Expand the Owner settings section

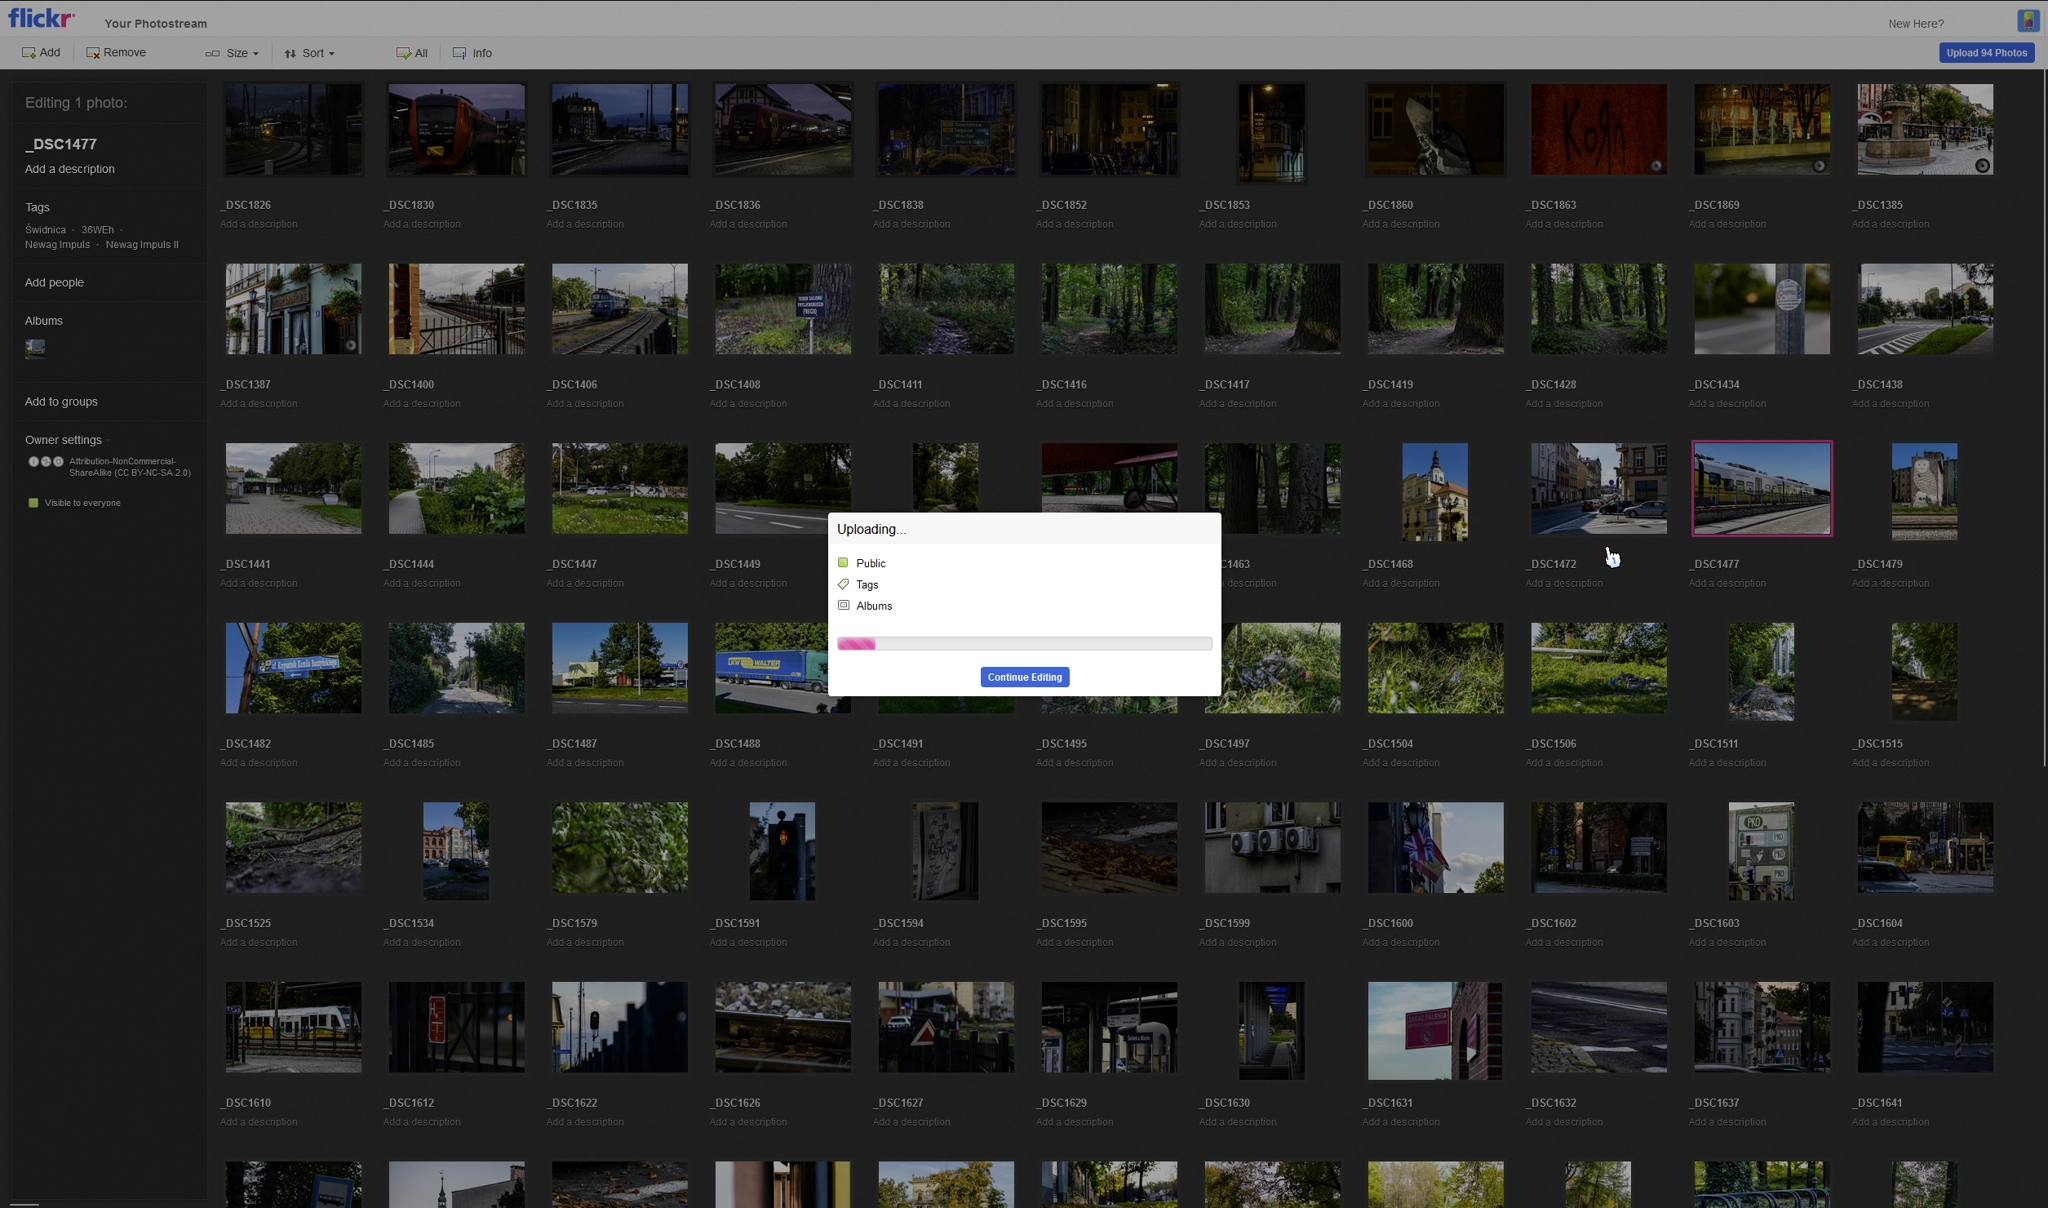(x=65, y=440)
